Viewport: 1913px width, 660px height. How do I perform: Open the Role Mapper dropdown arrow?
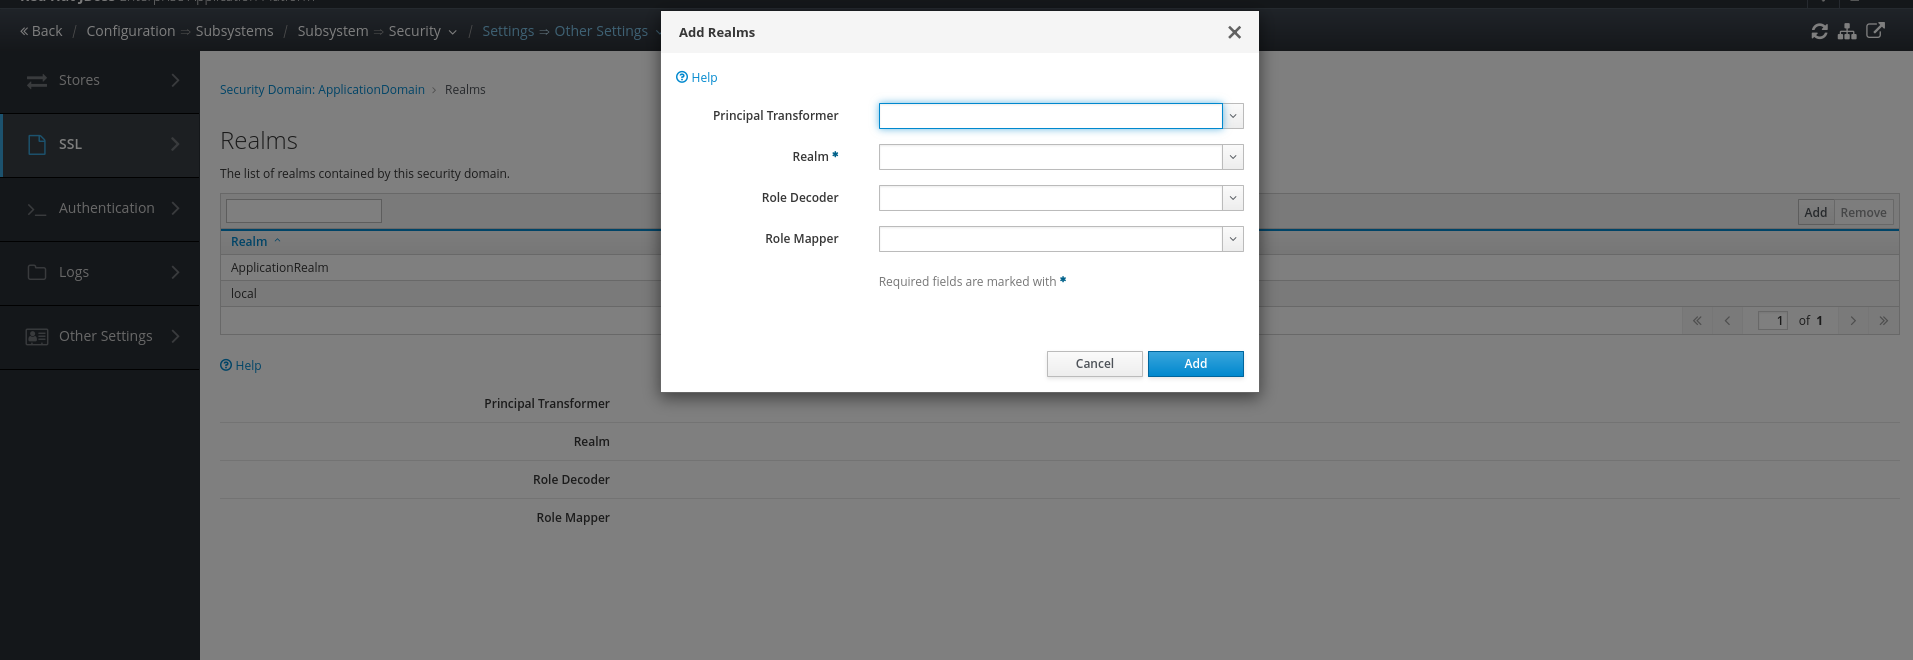click(x=1233, y=239)
